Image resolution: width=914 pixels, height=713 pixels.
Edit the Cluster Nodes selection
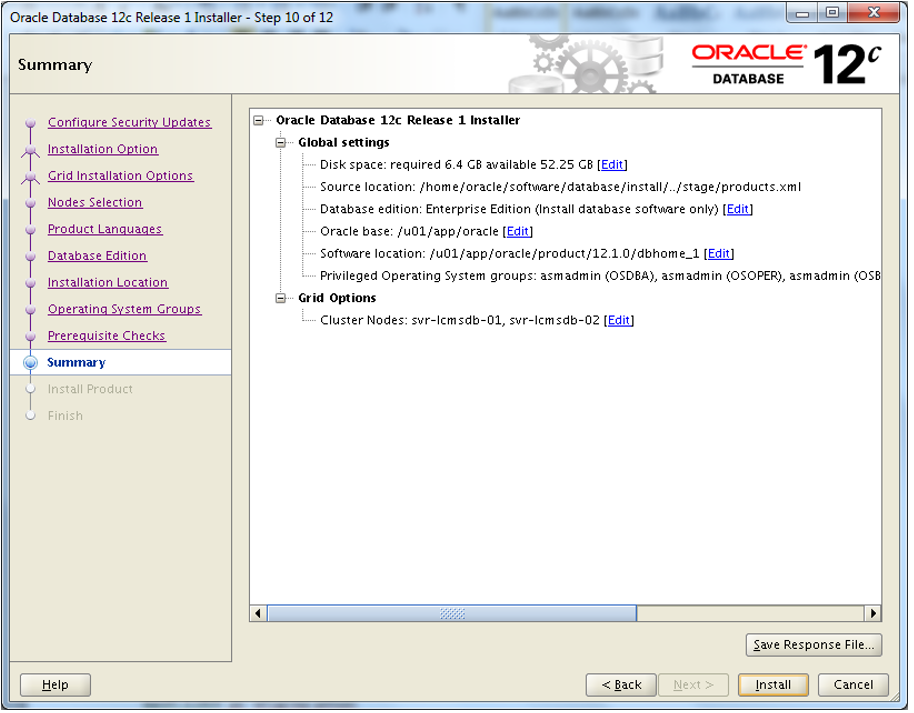pyautogui.click(x=618, y=321)
